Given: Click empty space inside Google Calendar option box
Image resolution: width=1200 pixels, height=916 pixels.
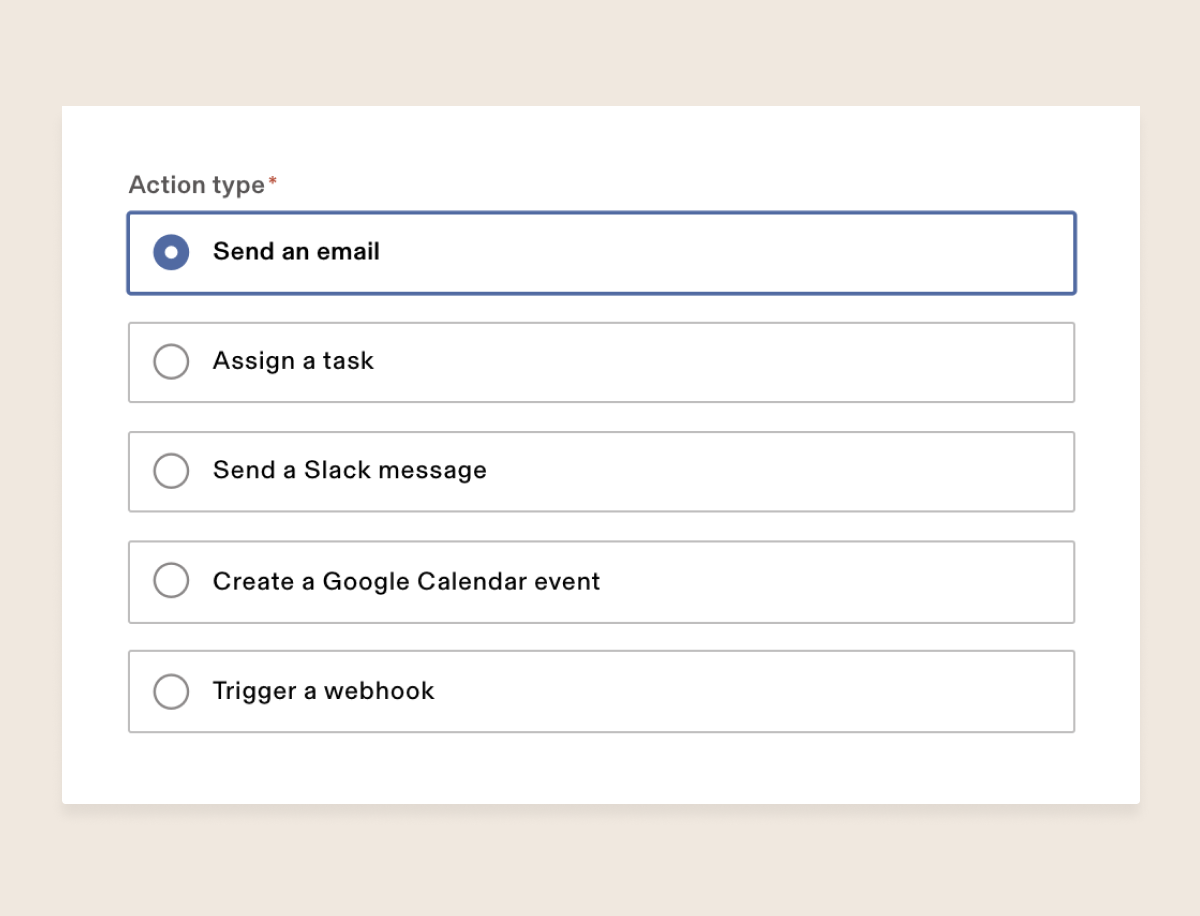Looking at the screenshot, I should click(850, 581).
